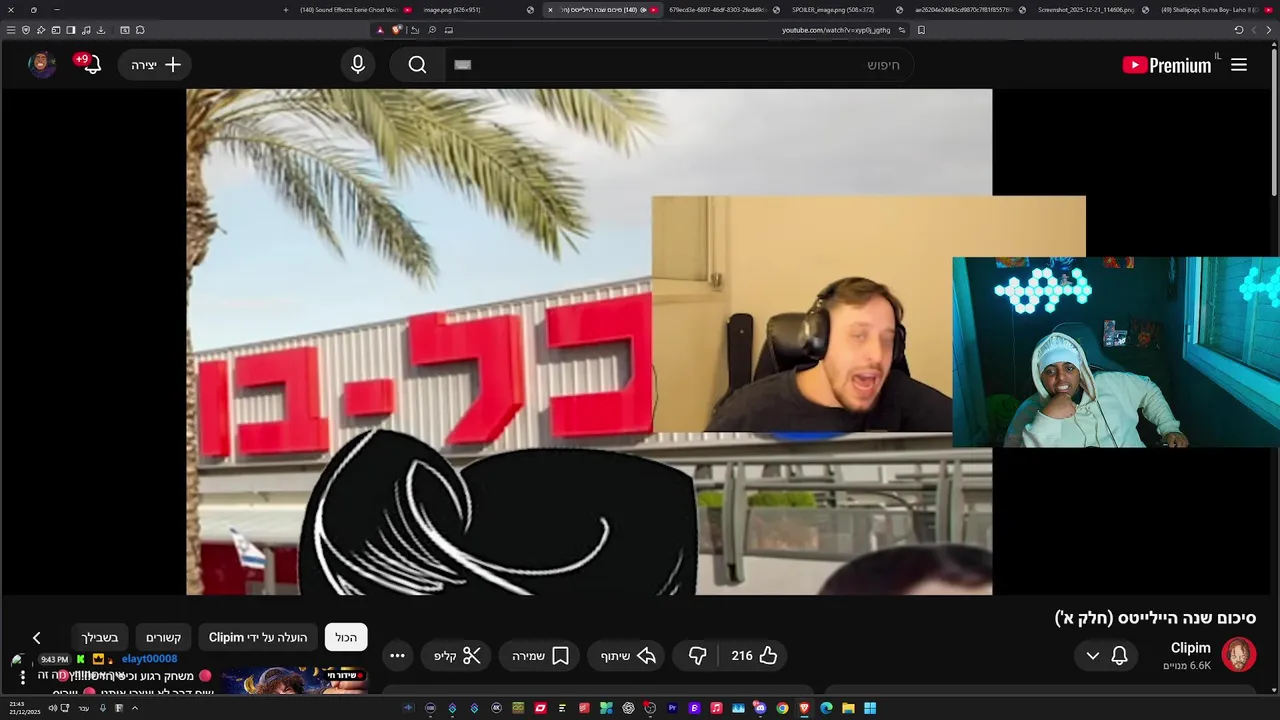Reload the page with the refresh icon
The width and height of the screenshot is (1280, 720).
tap(1238, 30)
